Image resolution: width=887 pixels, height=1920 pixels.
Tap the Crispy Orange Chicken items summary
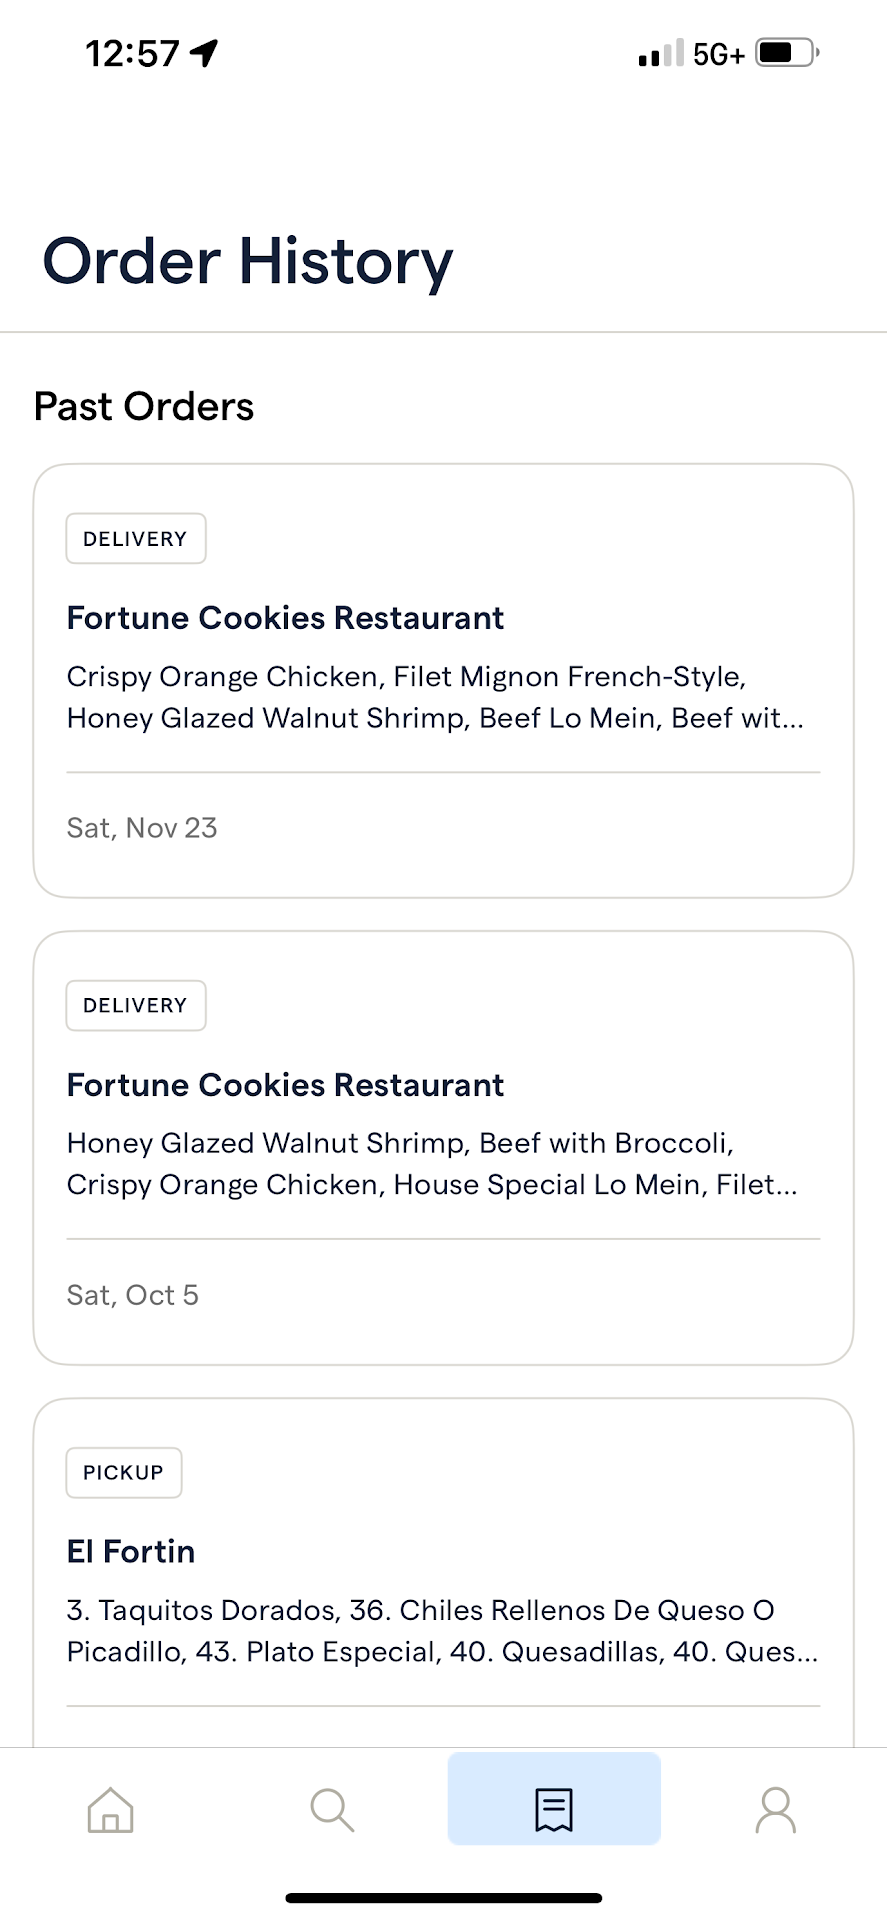pyautogui.click(x=435, y=697)
